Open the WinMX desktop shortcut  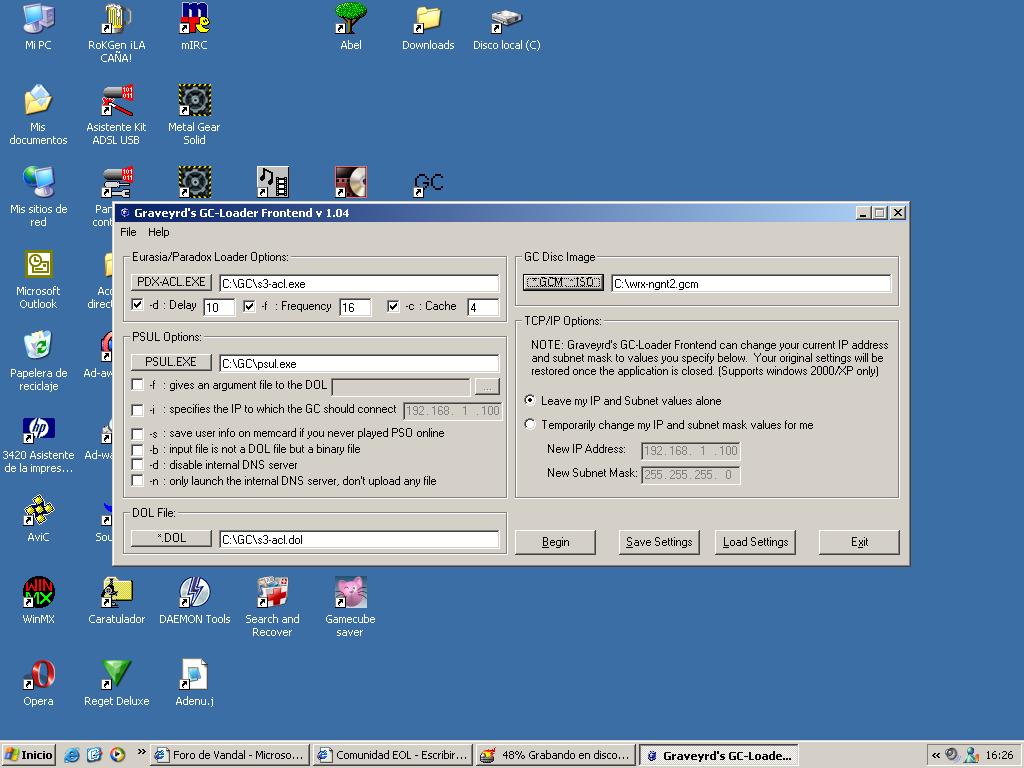click(38, 593)
